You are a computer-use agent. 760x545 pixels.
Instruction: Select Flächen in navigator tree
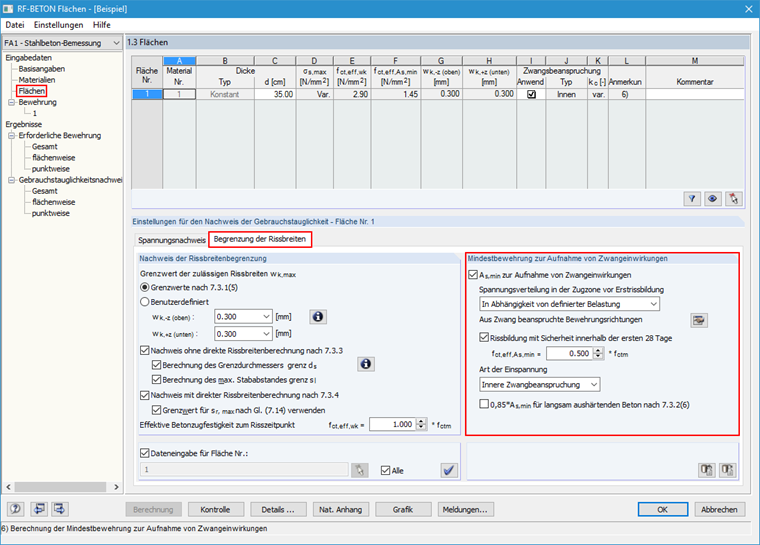pyautogui.click(x=32, y=91)
